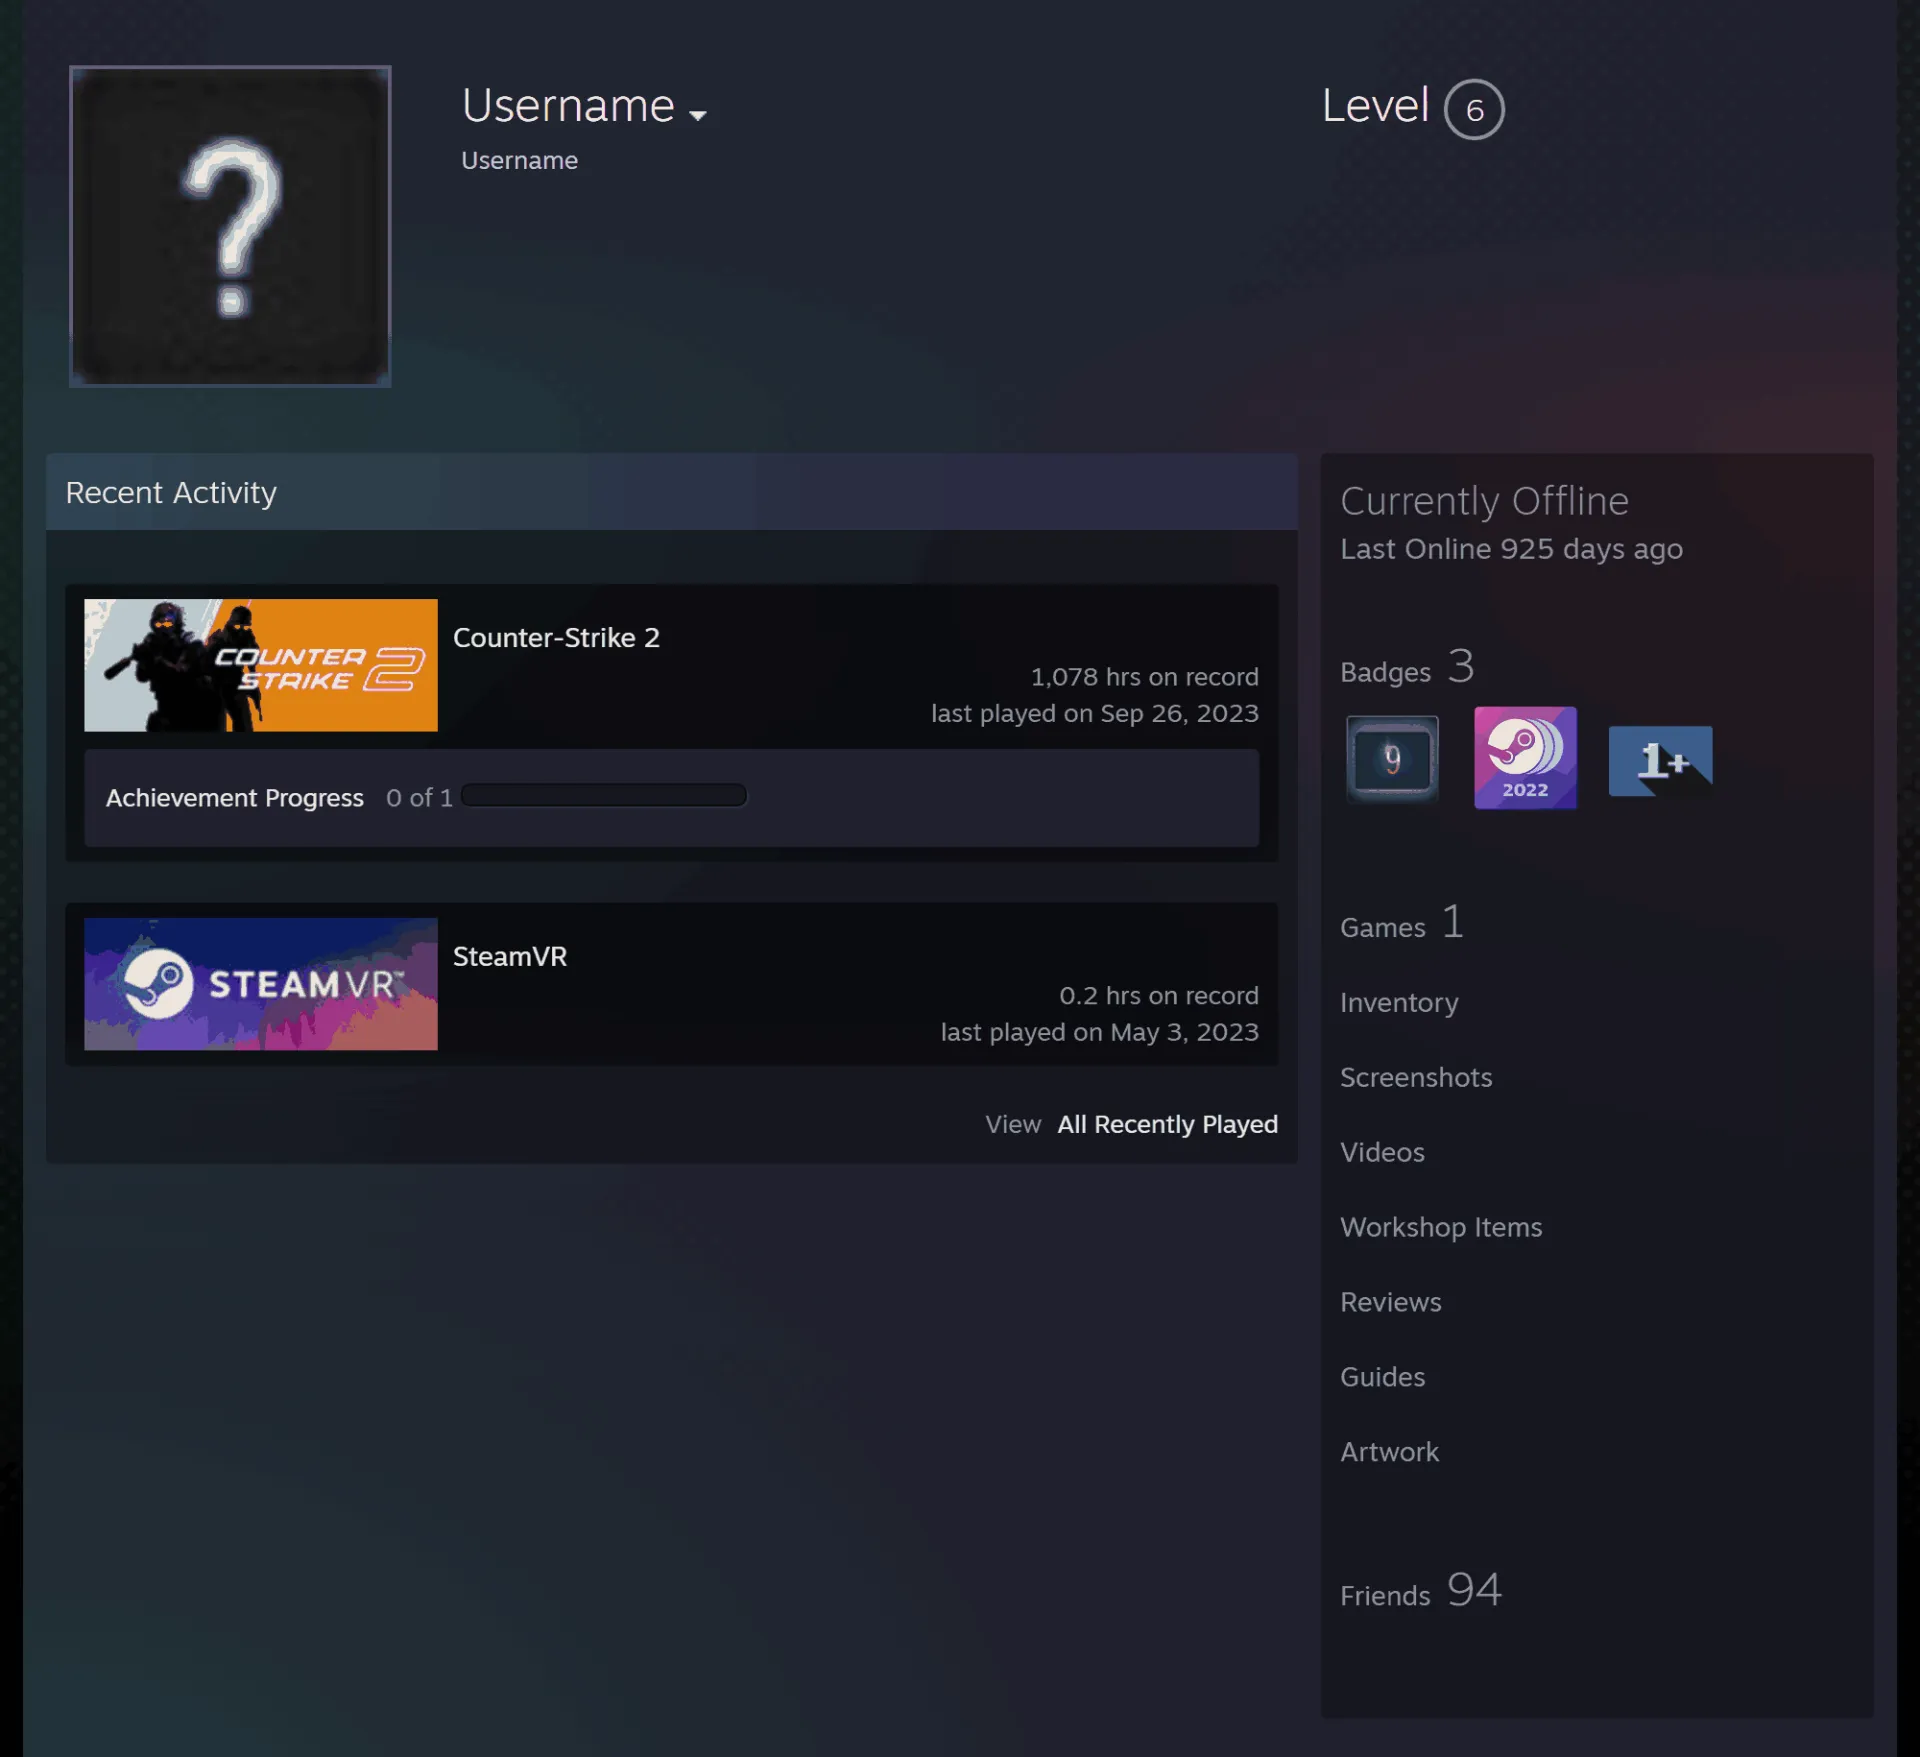Open the Counter-Strike 2 game banner
This screenshot has width=1920, height=1757.
261,665
